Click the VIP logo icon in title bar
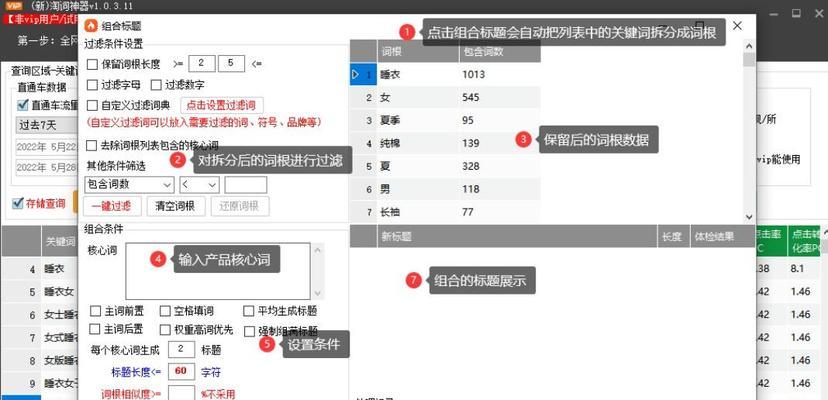Image resolution: width=828 pixels, height=400 pixels. click(x=13, y=6)
